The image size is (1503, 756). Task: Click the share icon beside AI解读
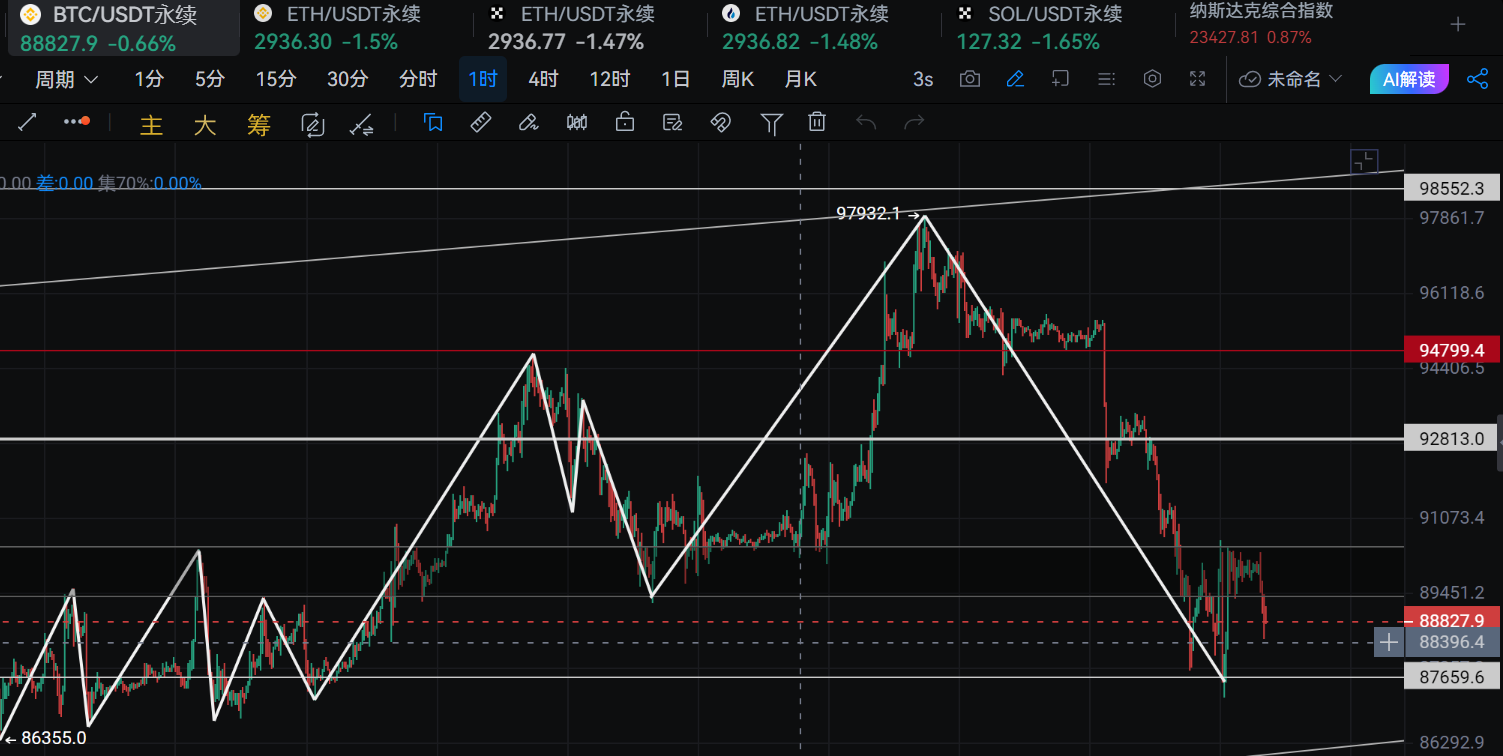[x=1477, y=79]
